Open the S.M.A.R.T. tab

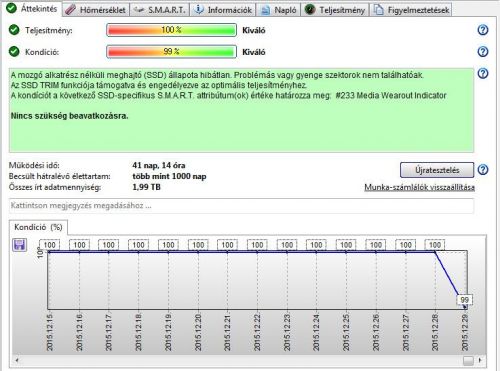[160, 10]
